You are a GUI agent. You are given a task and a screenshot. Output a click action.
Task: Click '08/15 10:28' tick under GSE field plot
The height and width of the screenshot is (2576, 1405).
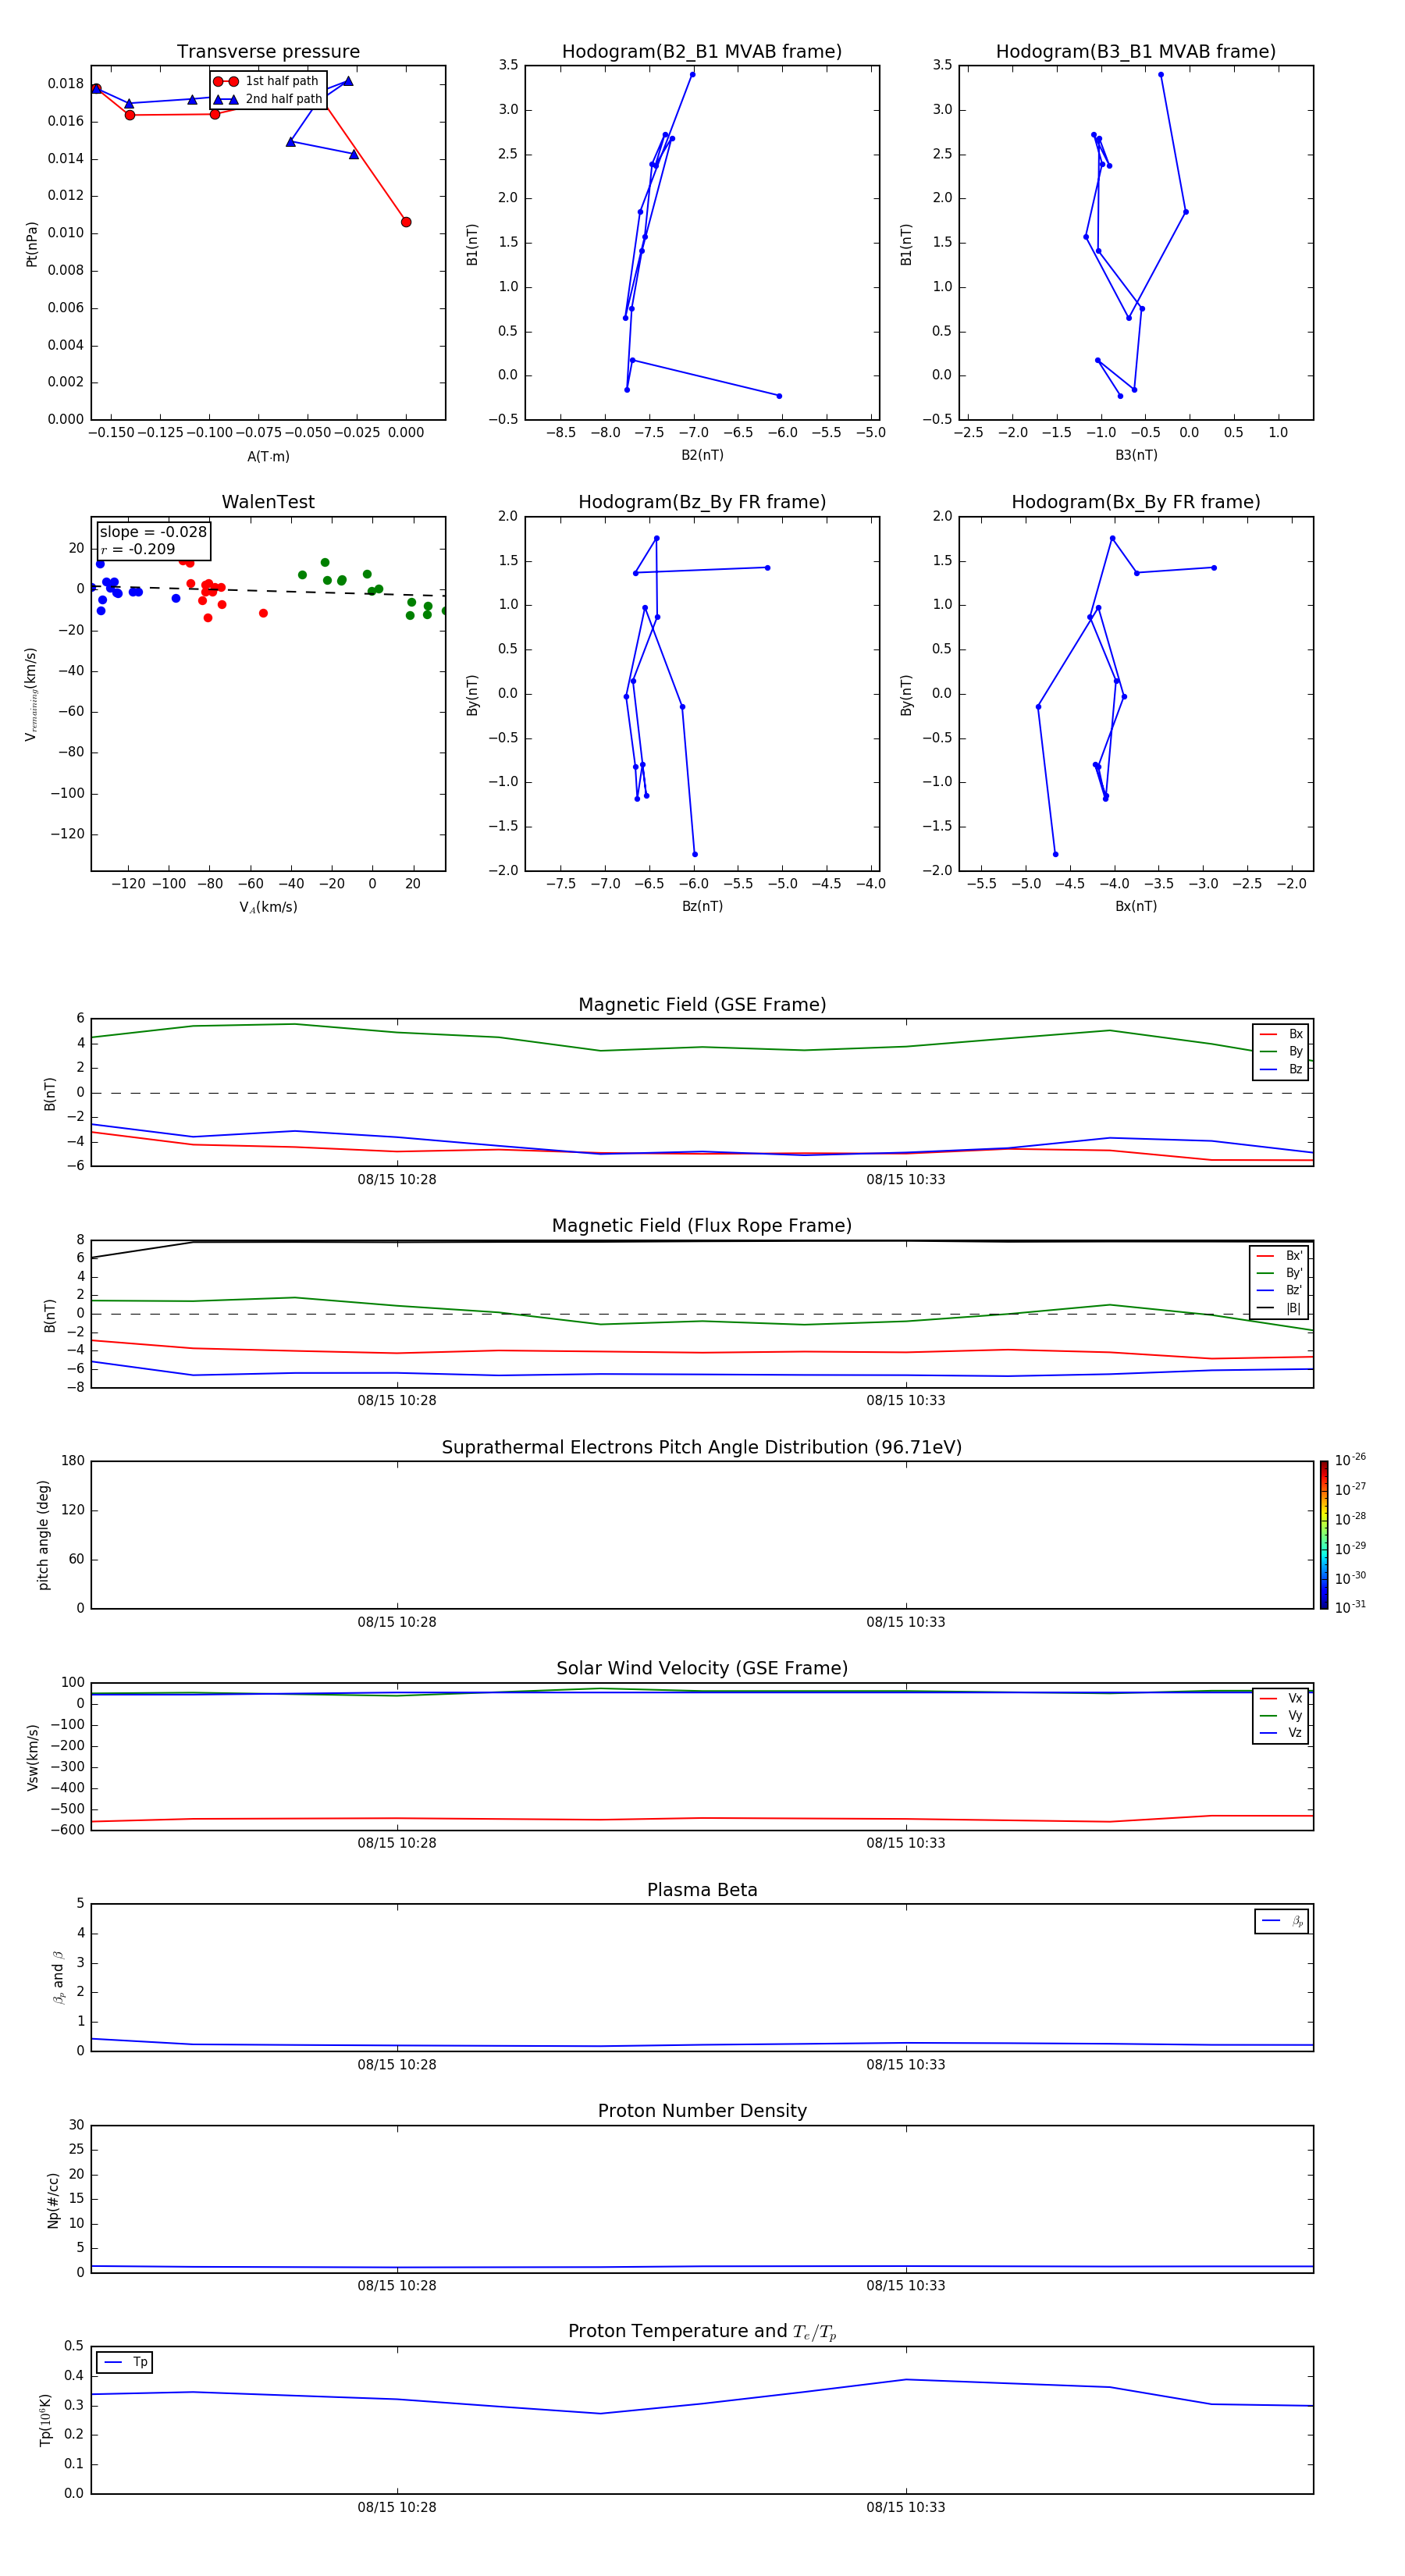397,1179
